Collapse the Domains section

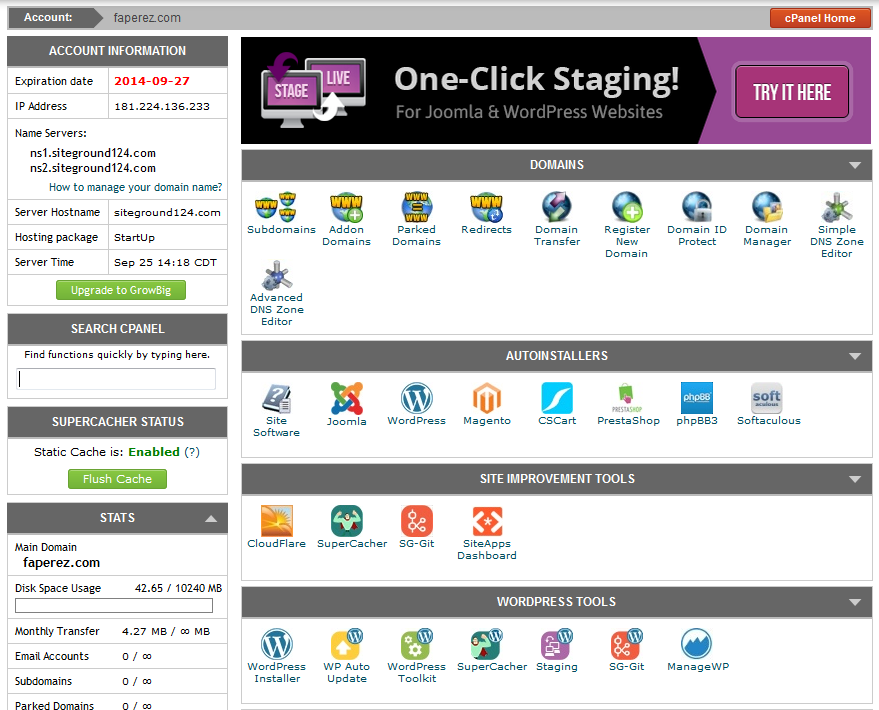[x=855, y=165]
